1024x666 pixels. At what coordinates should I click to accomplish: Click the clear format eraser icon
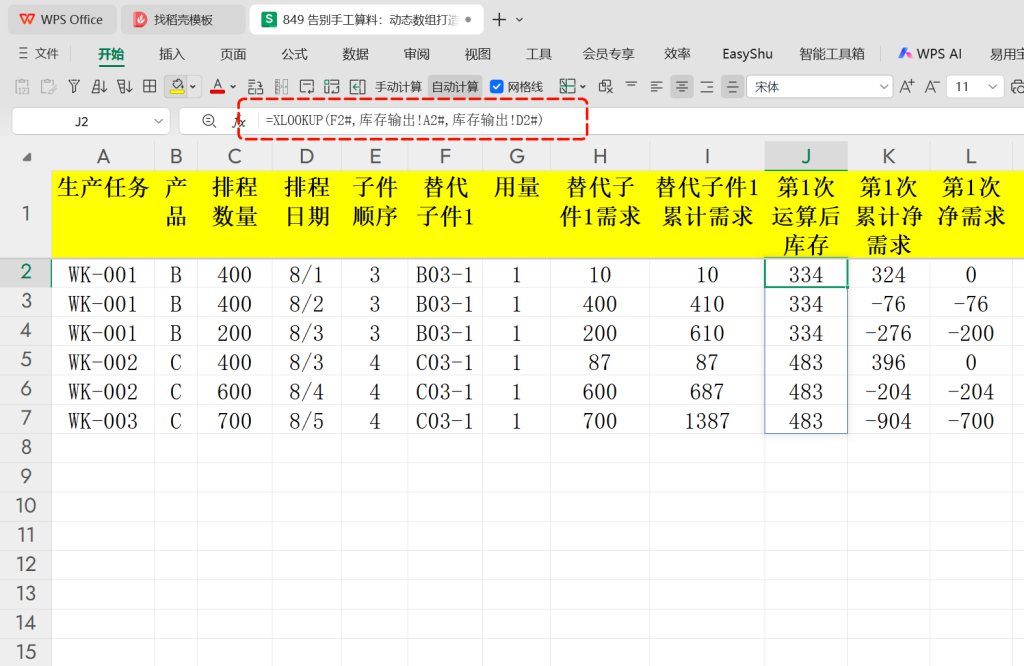[605, 87]
